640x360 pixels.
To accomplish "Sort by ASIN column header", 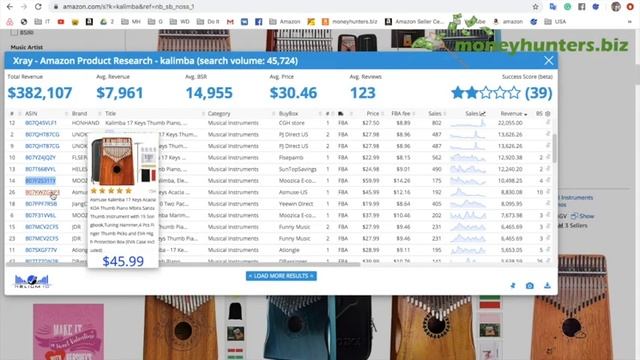I will (31, 113).
